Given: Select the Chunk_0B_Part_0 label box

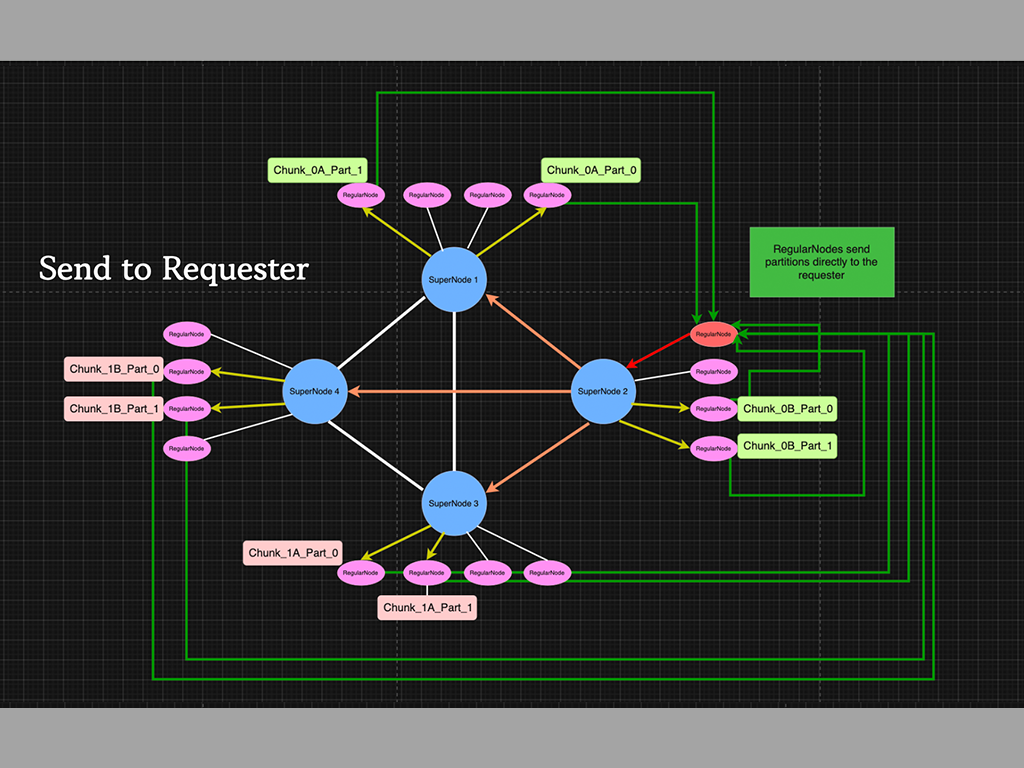Looking at the screenshot, I should 788,408.
